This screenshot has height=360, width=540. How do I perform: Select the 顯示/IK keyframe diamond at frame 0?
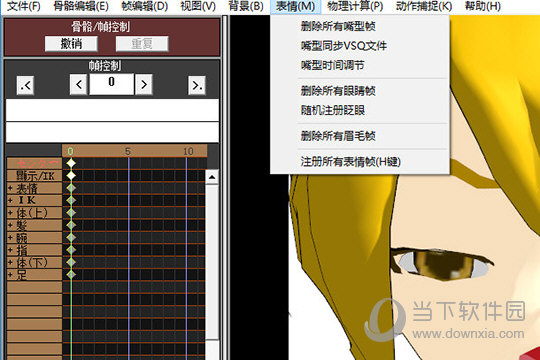(x=71, y=175)
